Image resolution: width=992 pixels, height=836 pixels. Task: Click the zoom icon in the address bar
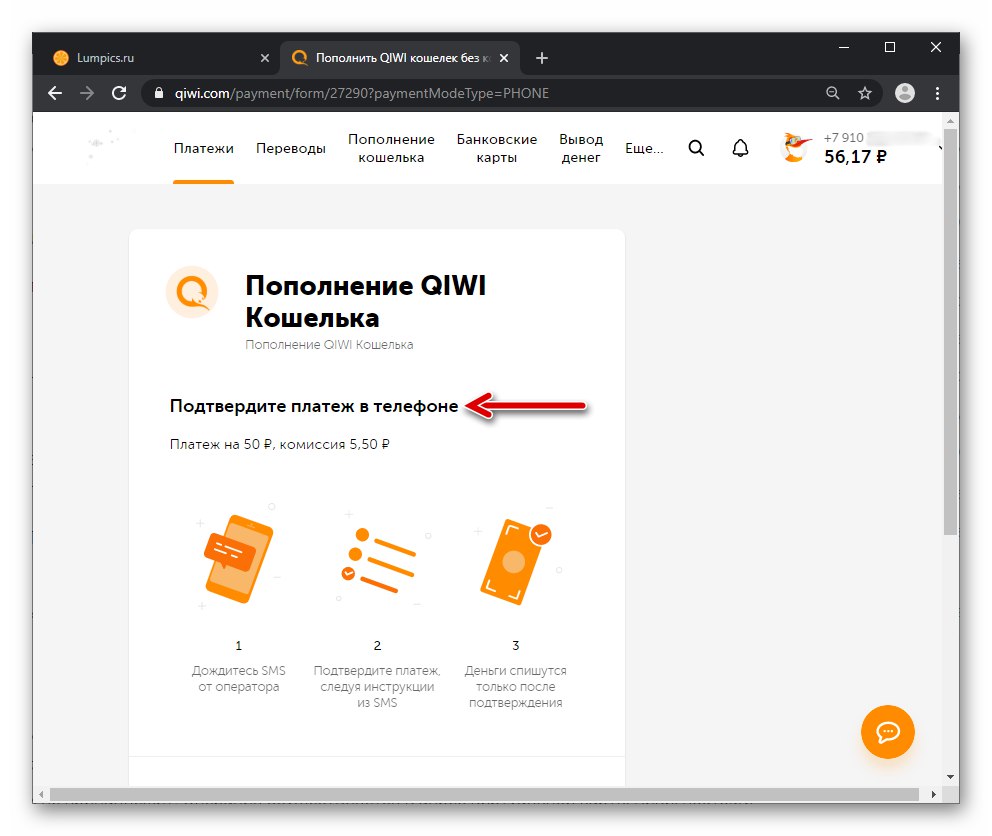click(833, 93)
